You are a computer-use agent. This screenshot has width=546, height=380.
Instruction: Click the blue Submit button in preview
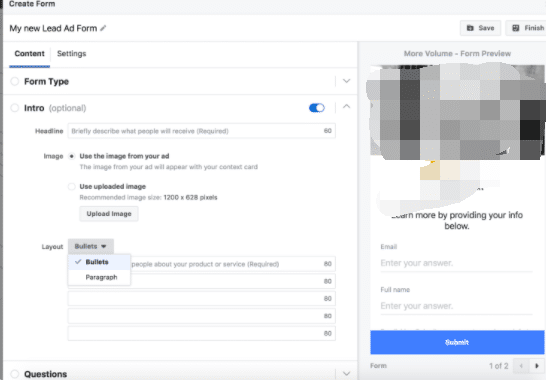pyautogui.click(x=457, y=342)
